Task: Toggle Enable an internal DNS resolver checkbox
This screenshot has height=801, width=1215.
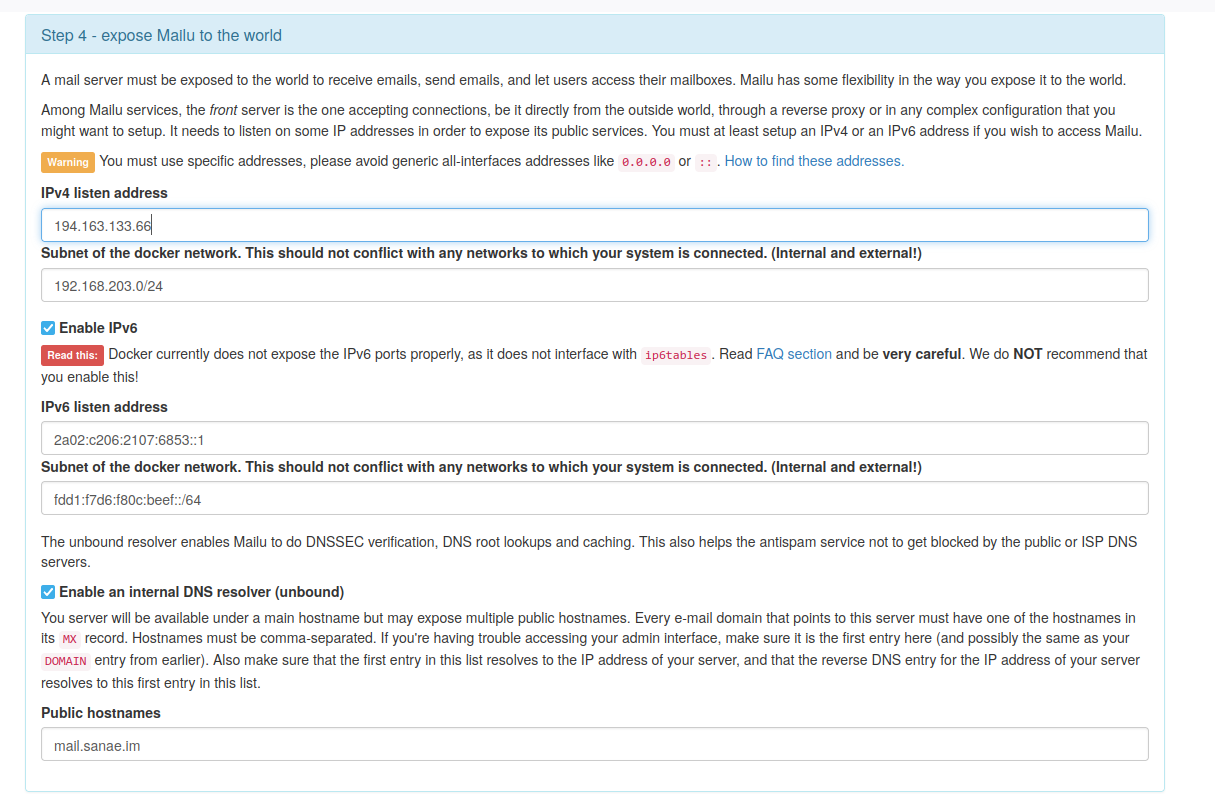Action: click(48, 592)
